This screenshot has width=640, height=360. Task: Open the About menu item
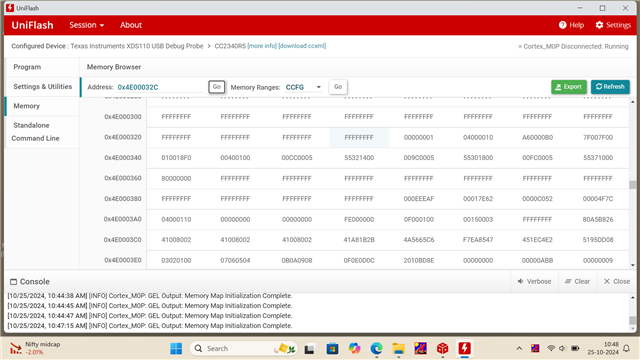[x=131, y=25]
